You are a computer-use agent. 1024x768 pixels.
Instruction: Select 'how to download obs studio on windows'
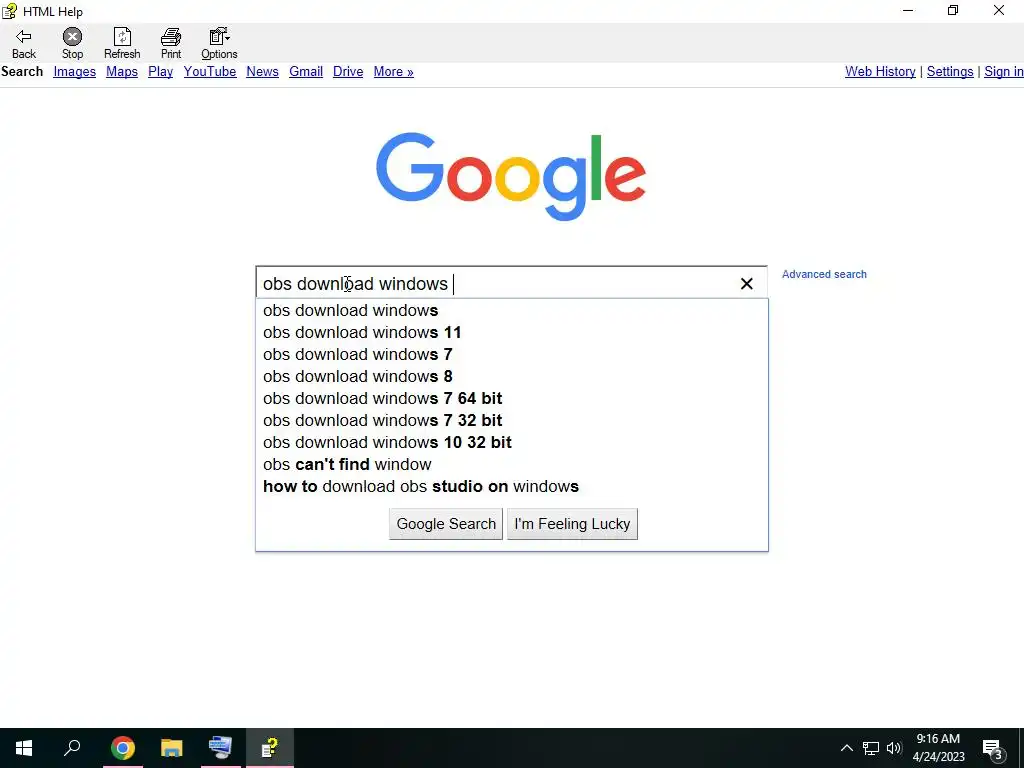(512, 487)
